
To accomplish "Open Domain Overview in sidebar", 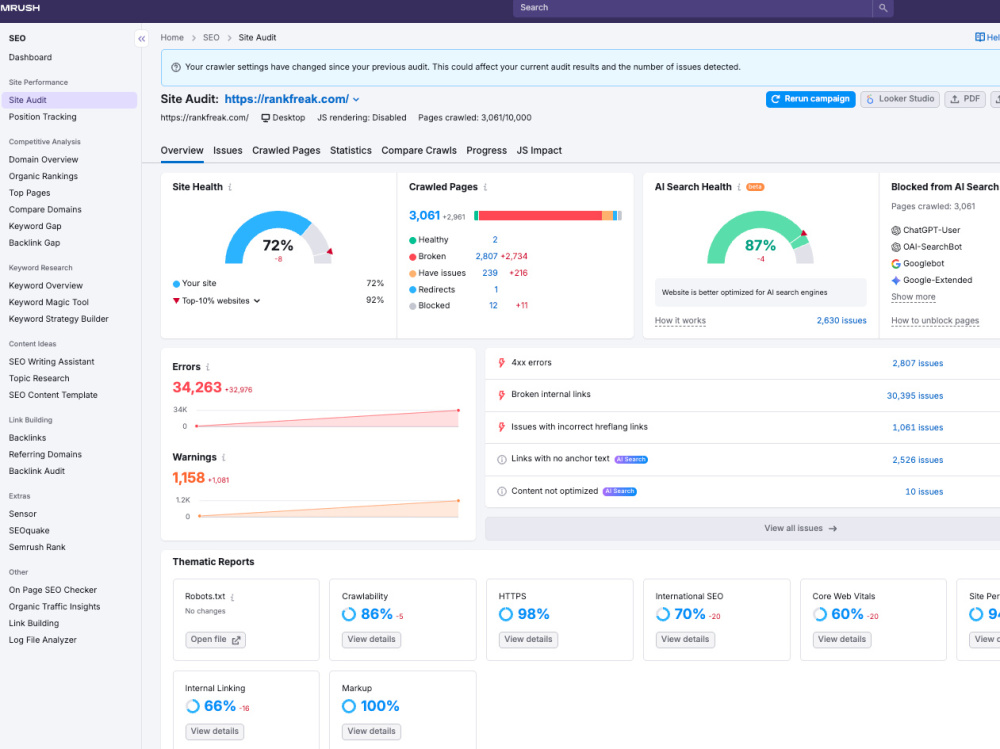I will click(43, 159).
